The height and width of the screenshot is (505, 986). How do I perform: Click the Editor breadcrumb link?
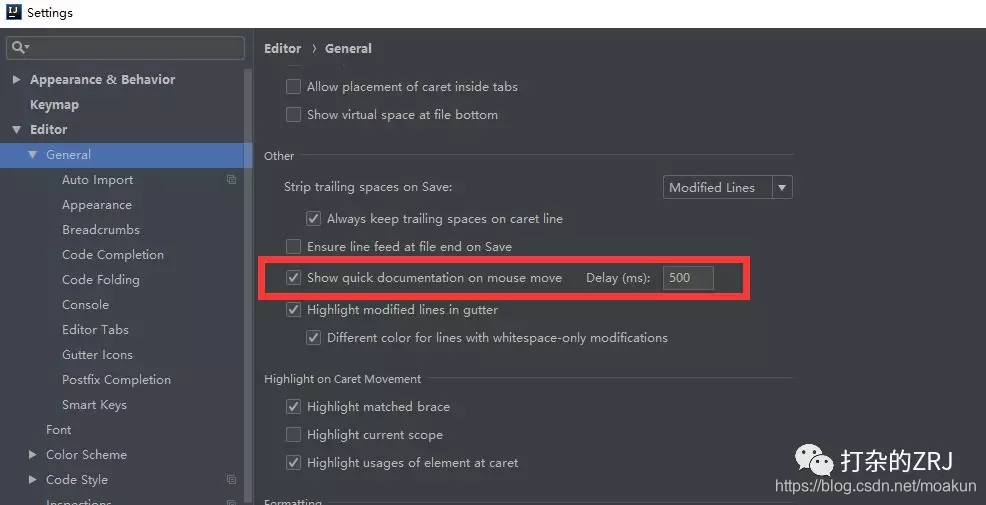(x=282, y=48)
